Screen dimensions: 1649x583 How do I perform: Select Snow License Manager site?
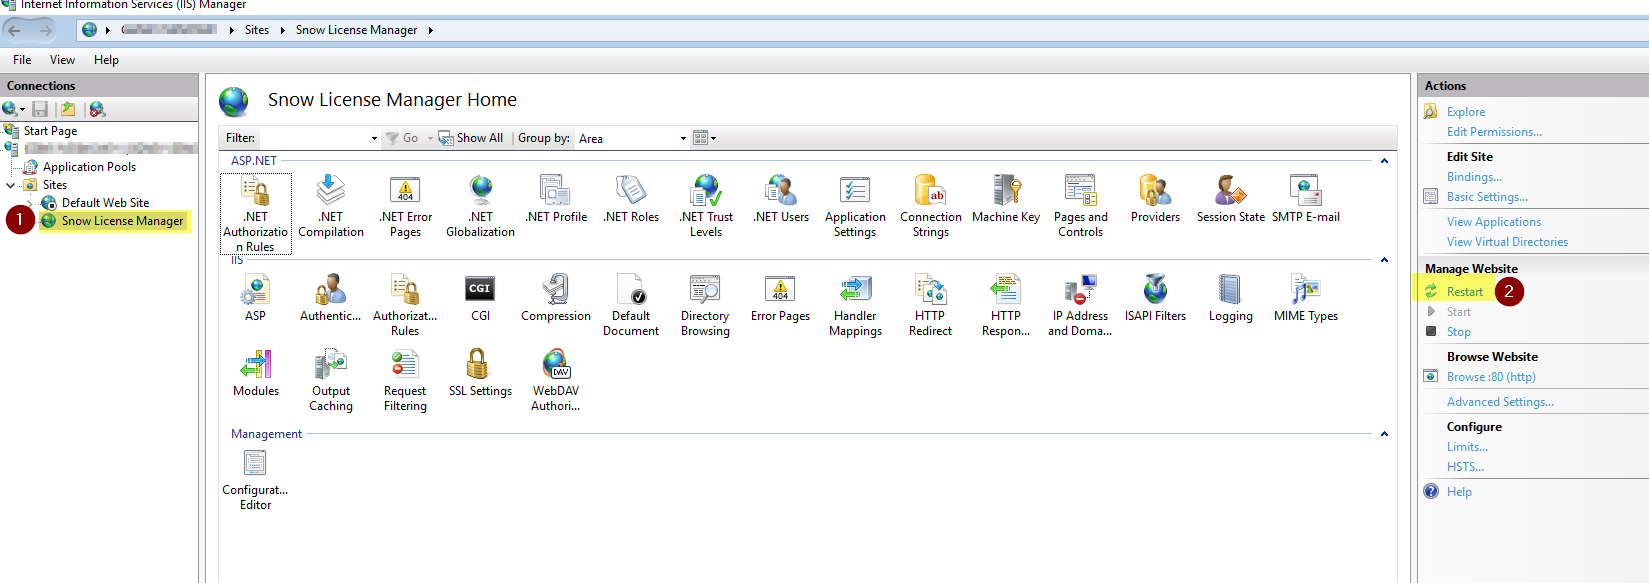point(122,221)
